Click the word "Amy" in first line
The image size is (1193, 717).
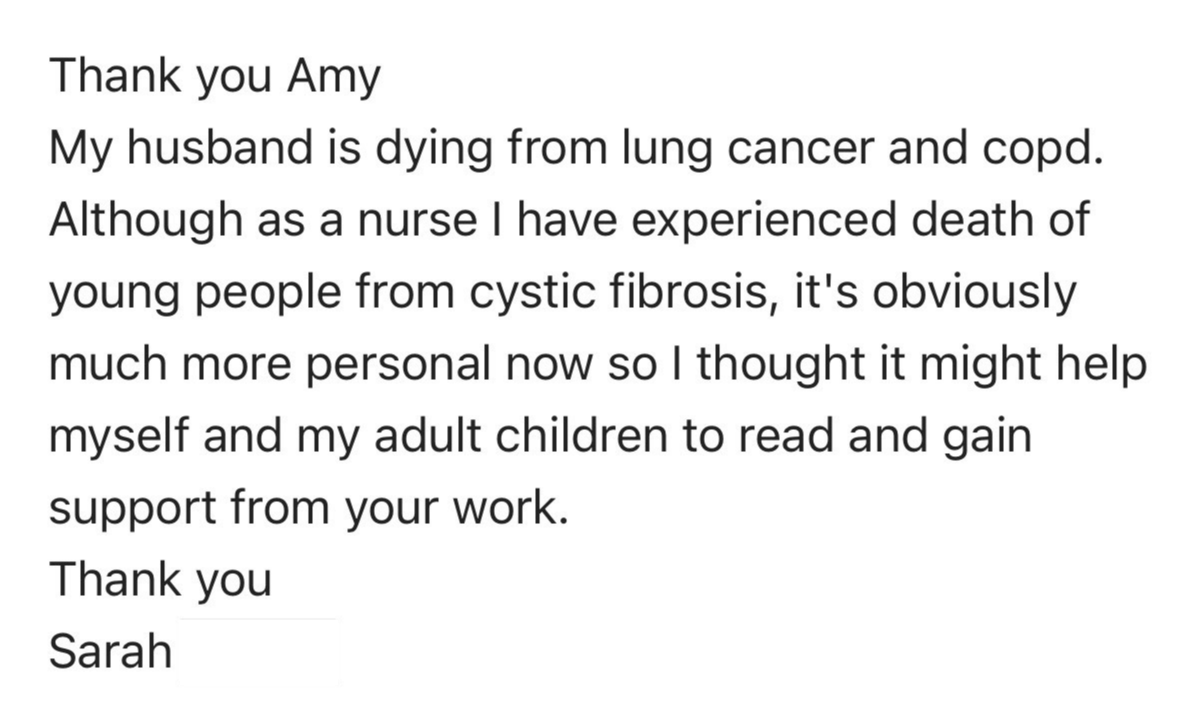click(x=333, y=76)
